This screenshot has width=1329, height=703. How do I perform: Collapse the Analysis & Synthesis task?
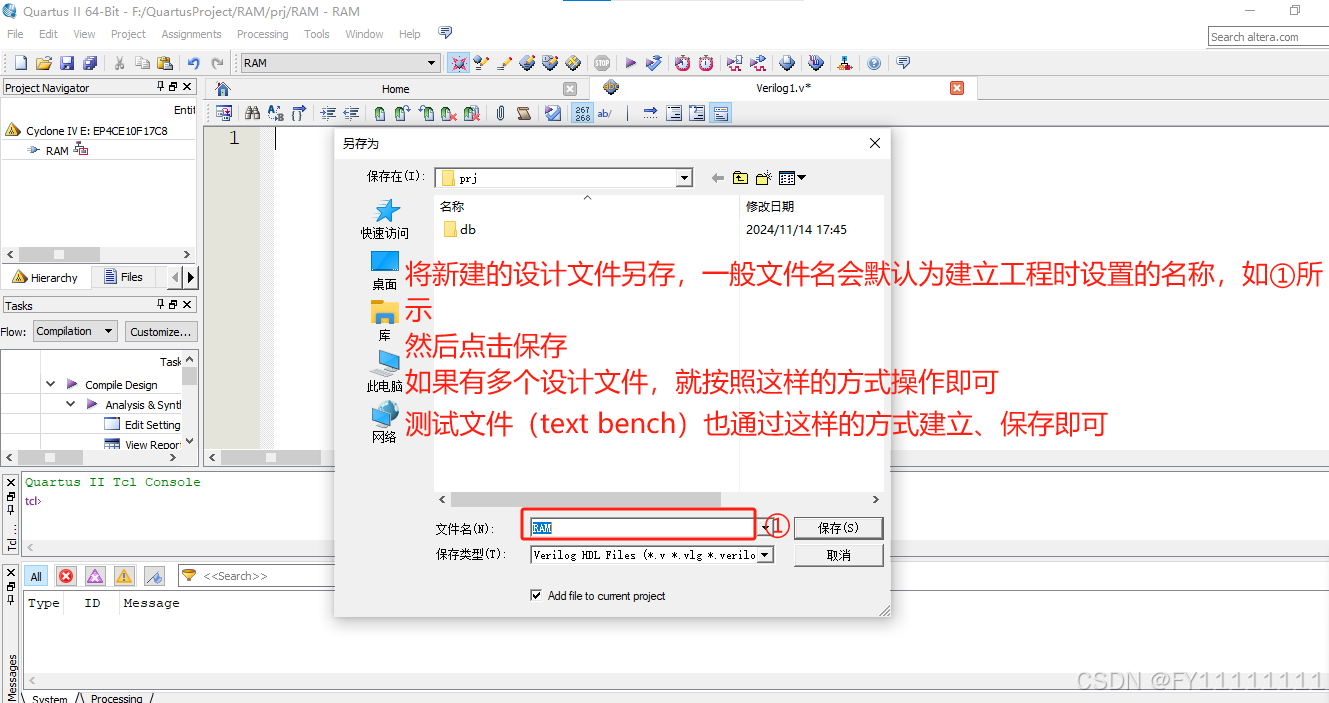pyautogui.click(x=70, y=404)
